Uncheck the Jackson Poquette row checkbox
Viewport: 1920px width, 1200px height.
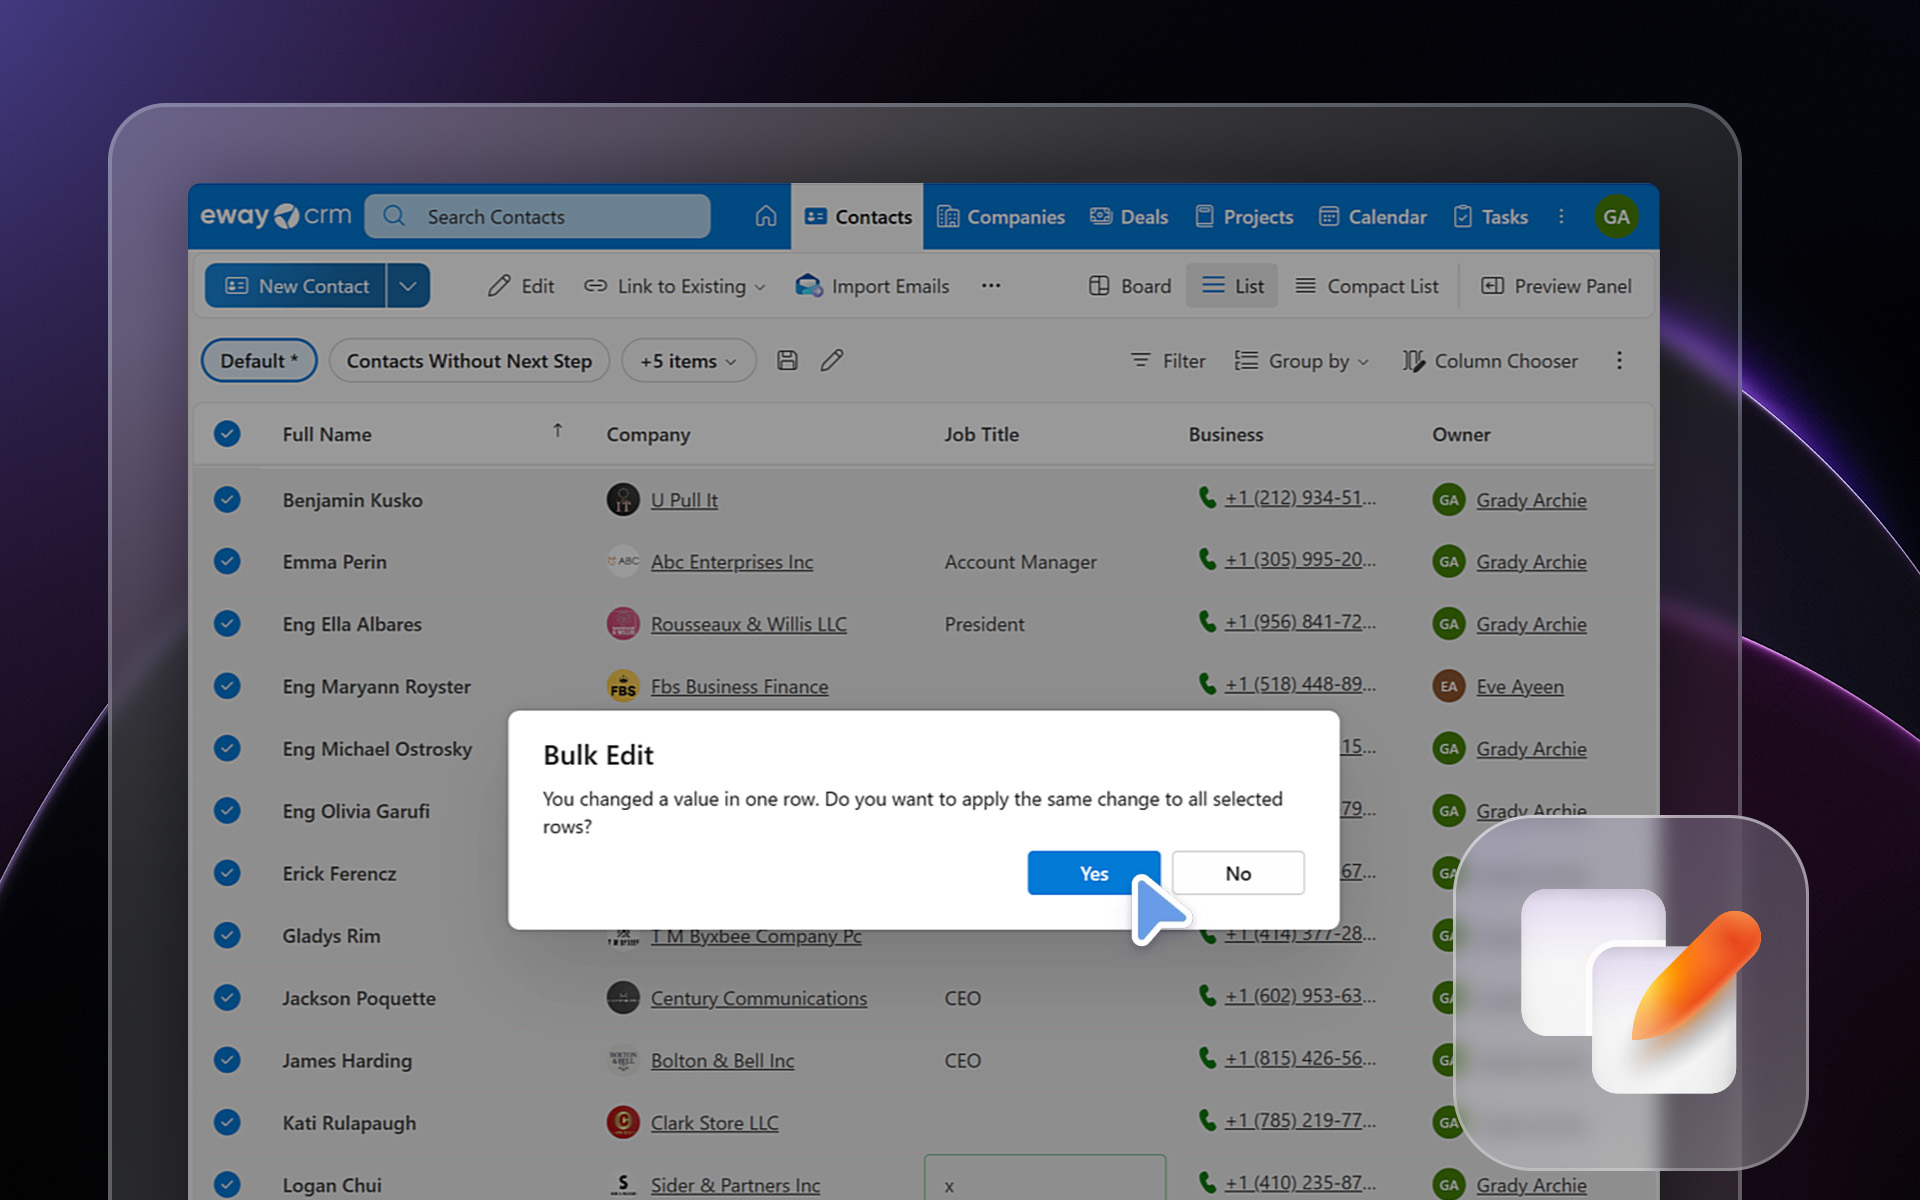coord(227,998)
